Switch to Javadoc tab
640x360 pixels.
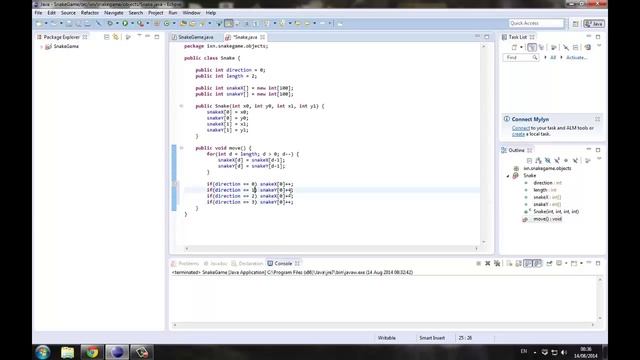tap(216, 264)
